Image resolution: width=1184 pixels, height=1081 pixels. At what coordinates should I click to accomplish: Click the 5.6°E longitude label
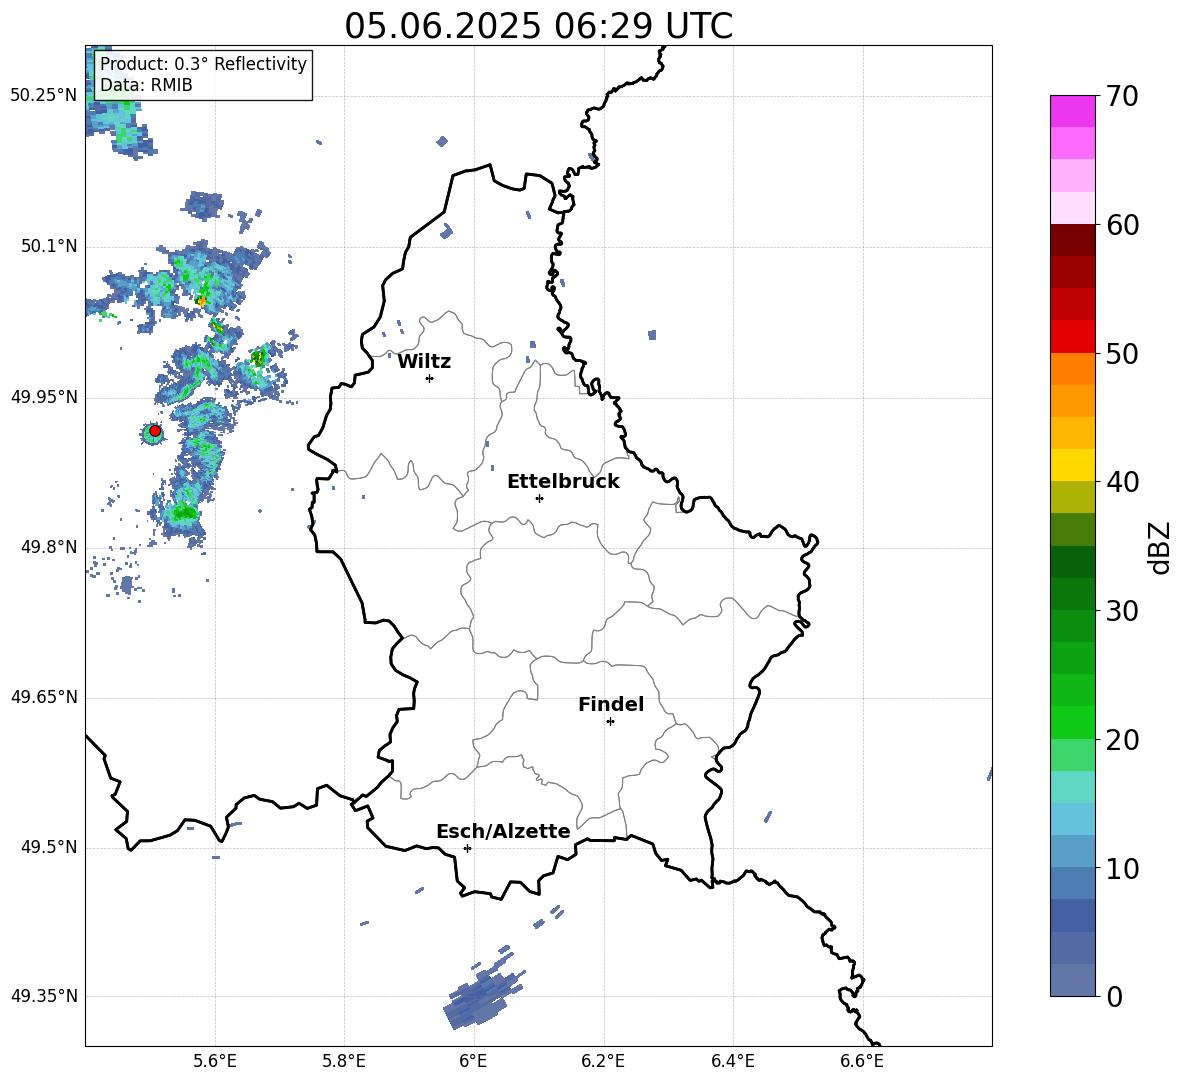[x=215, y=1062]
